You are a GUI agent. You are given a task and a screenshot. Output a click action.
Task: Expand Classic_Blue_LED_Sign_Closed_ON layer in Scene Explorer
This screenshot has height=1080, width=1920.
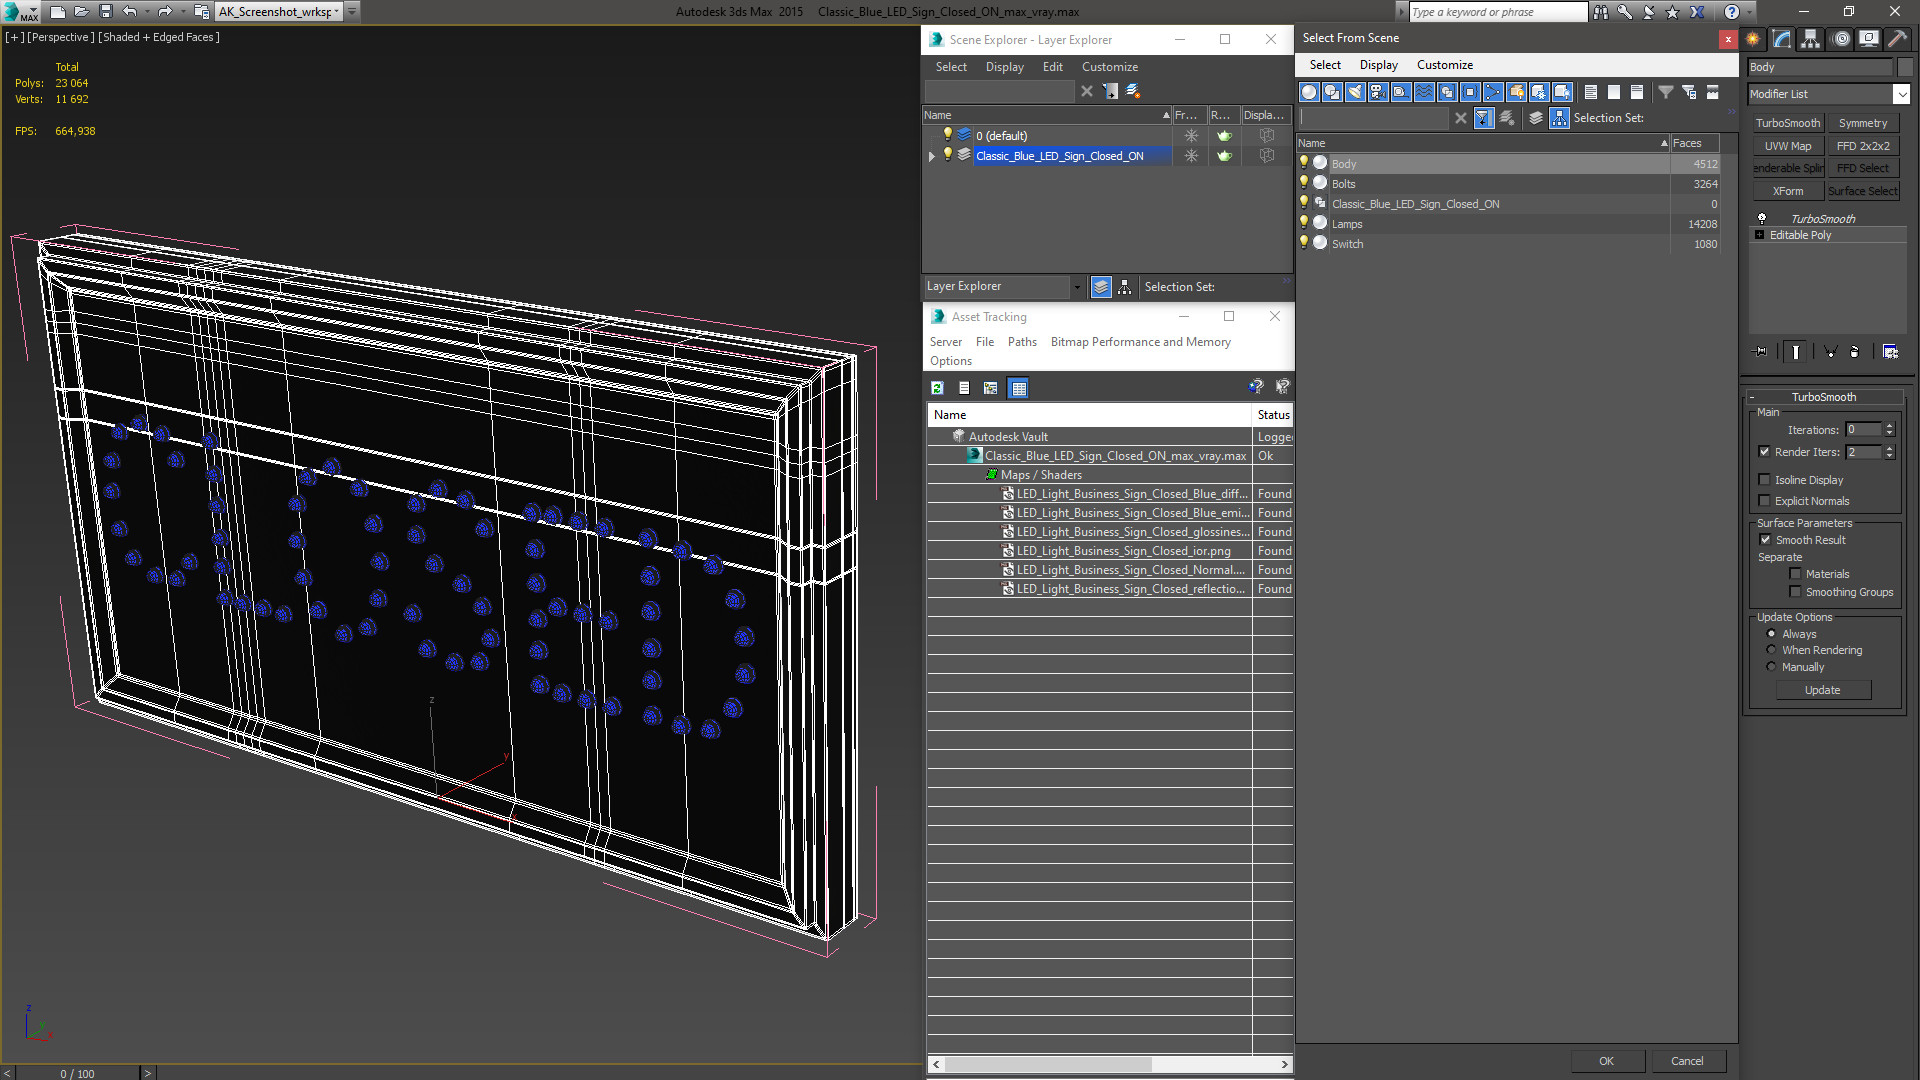(x=932, y=156)
